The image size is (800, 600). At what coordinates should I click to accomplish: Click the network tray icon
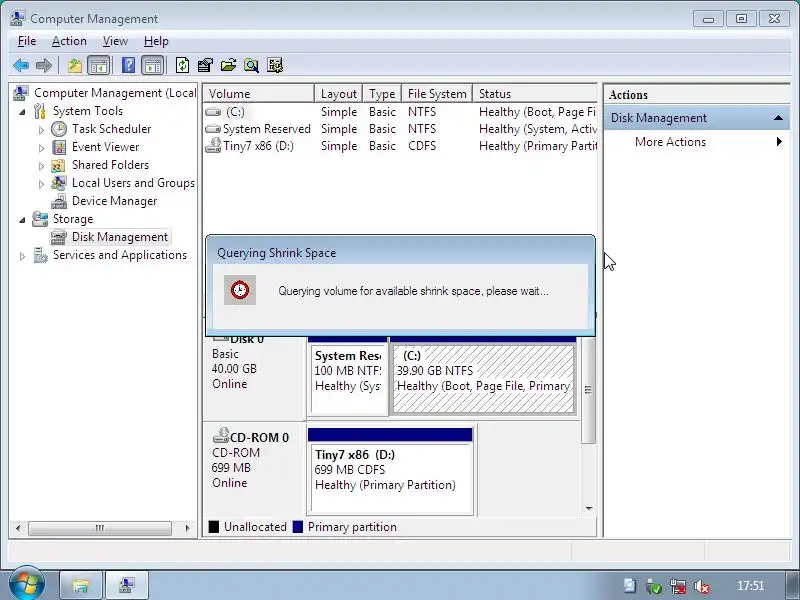coord(678,586)
